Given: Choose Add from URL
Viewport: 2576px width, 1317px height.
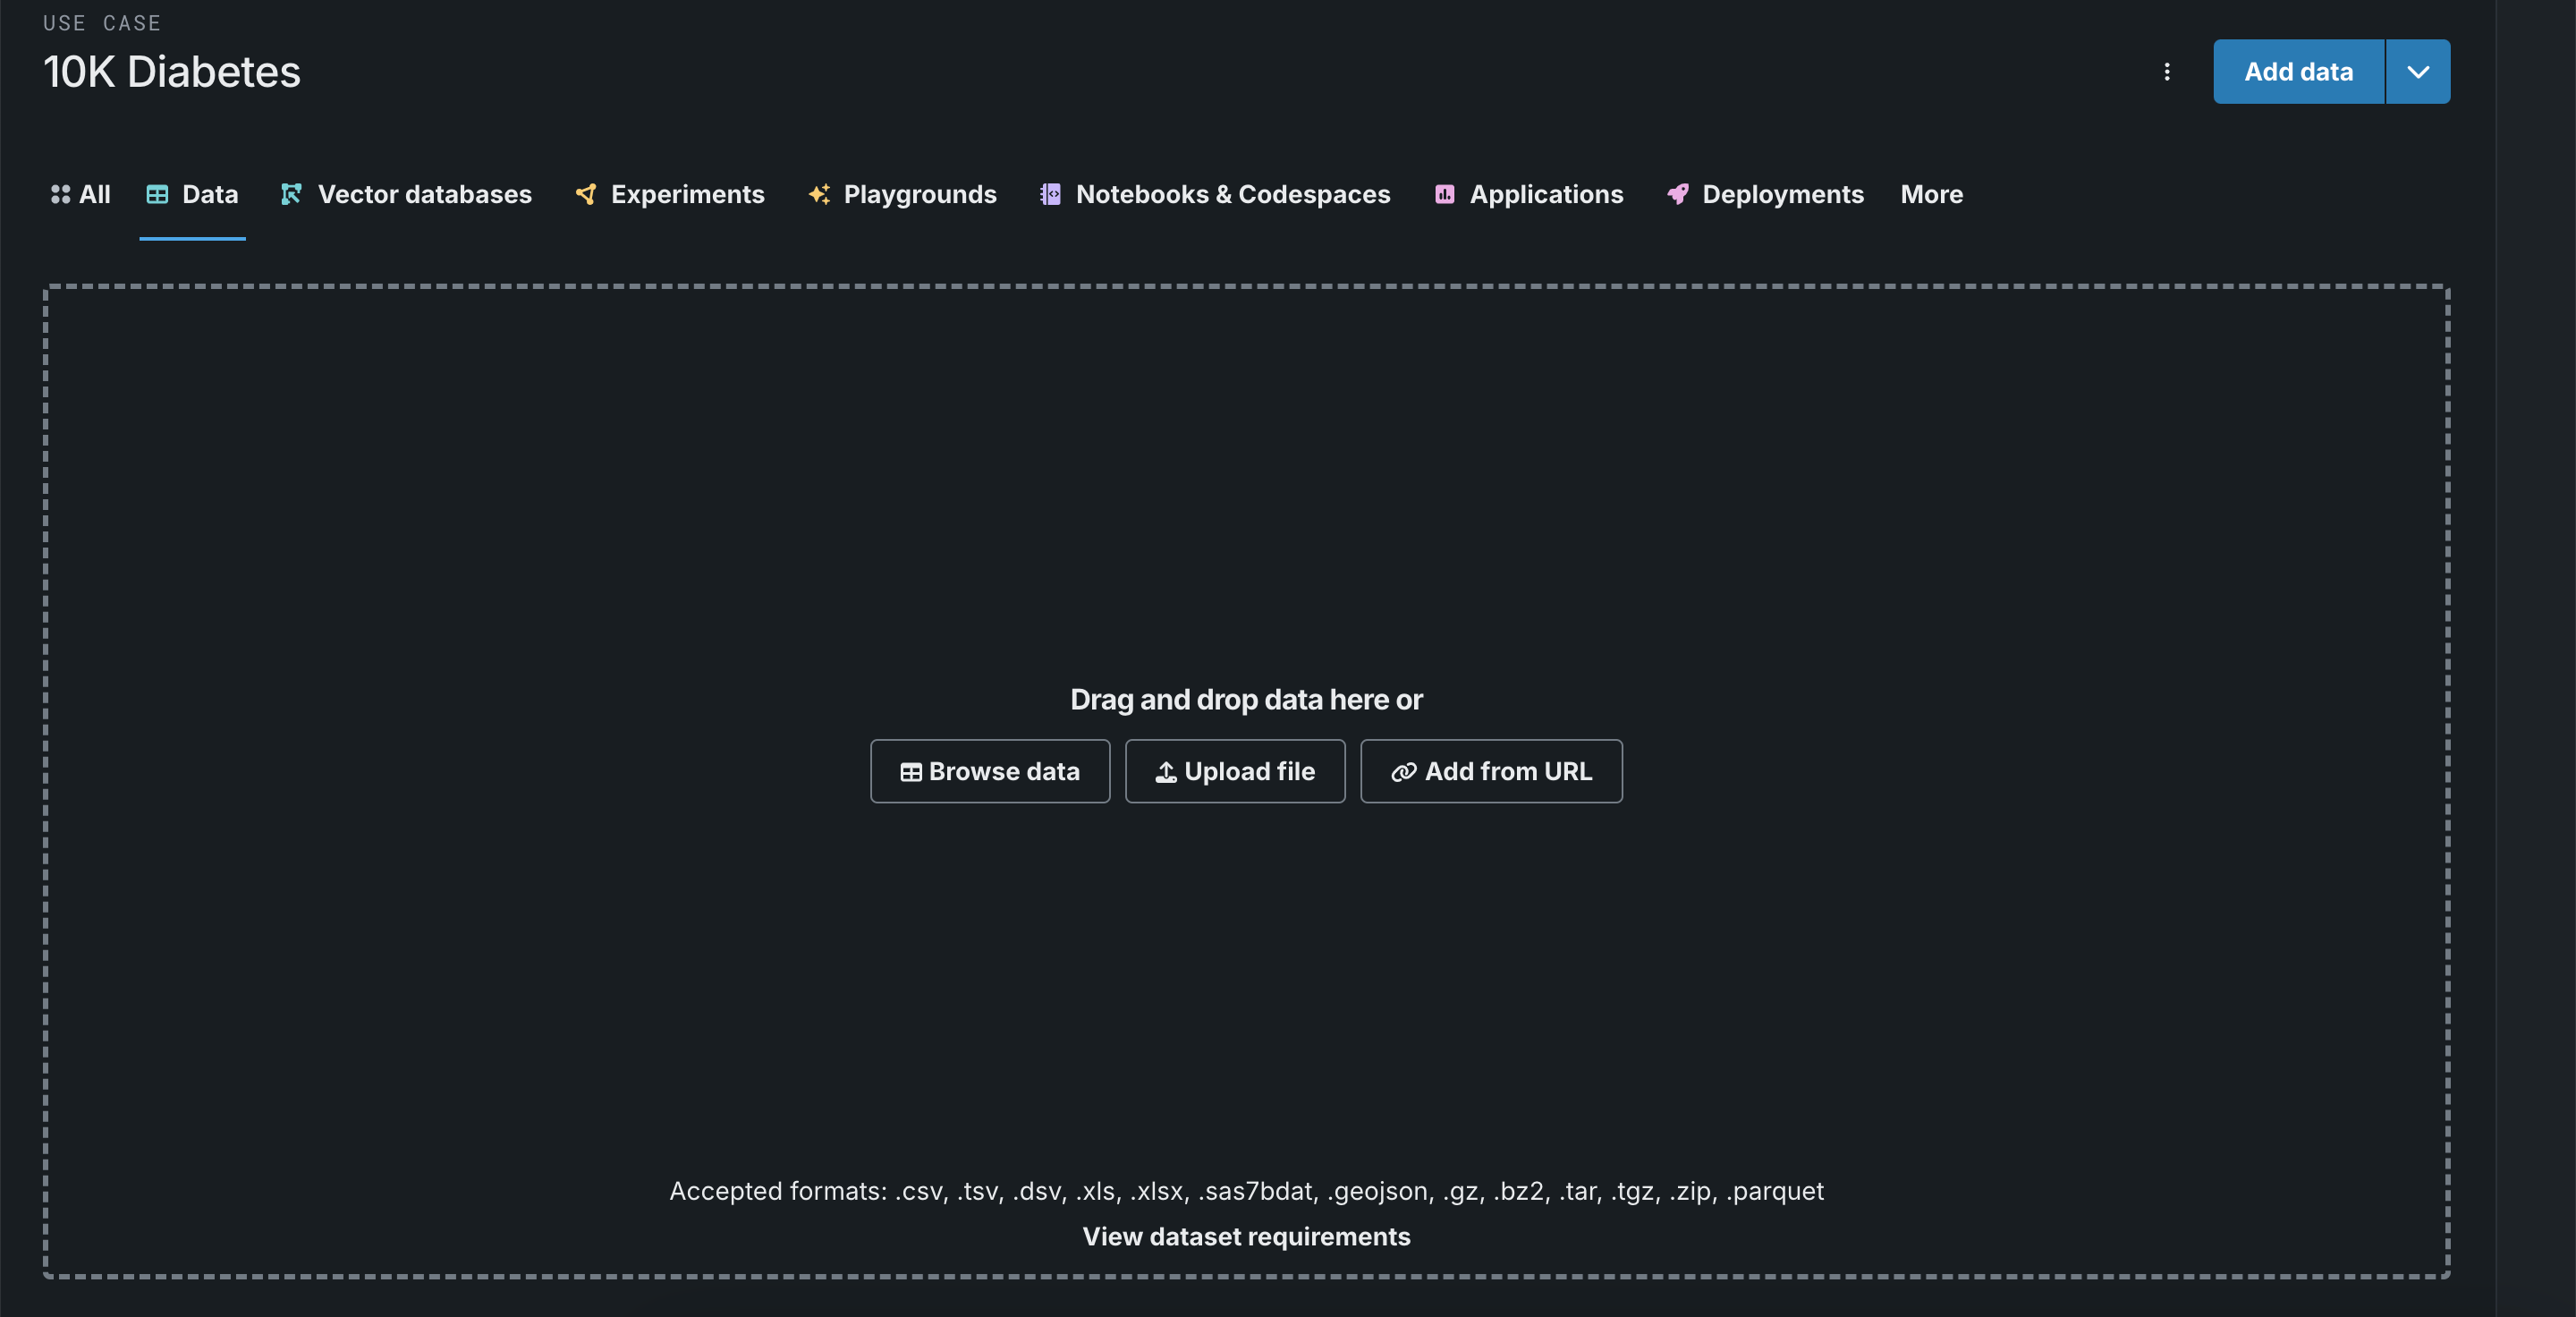Looking at the screenshot, I should click(1490, 771).
